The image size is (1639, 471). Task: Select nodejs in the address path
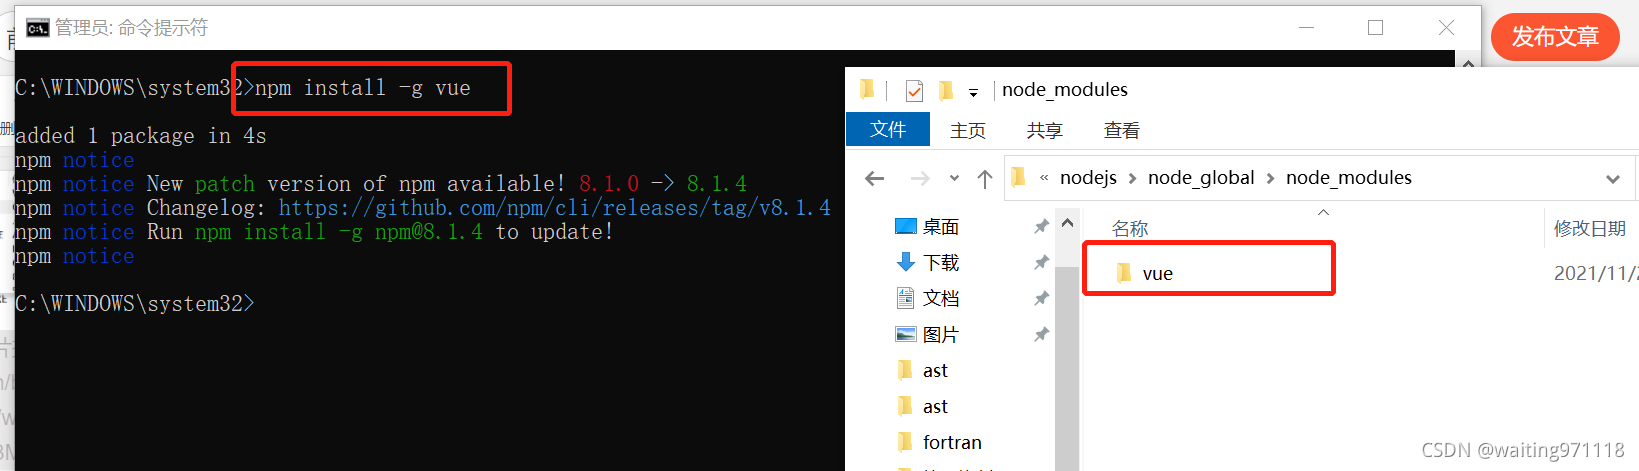point(1088,178)
